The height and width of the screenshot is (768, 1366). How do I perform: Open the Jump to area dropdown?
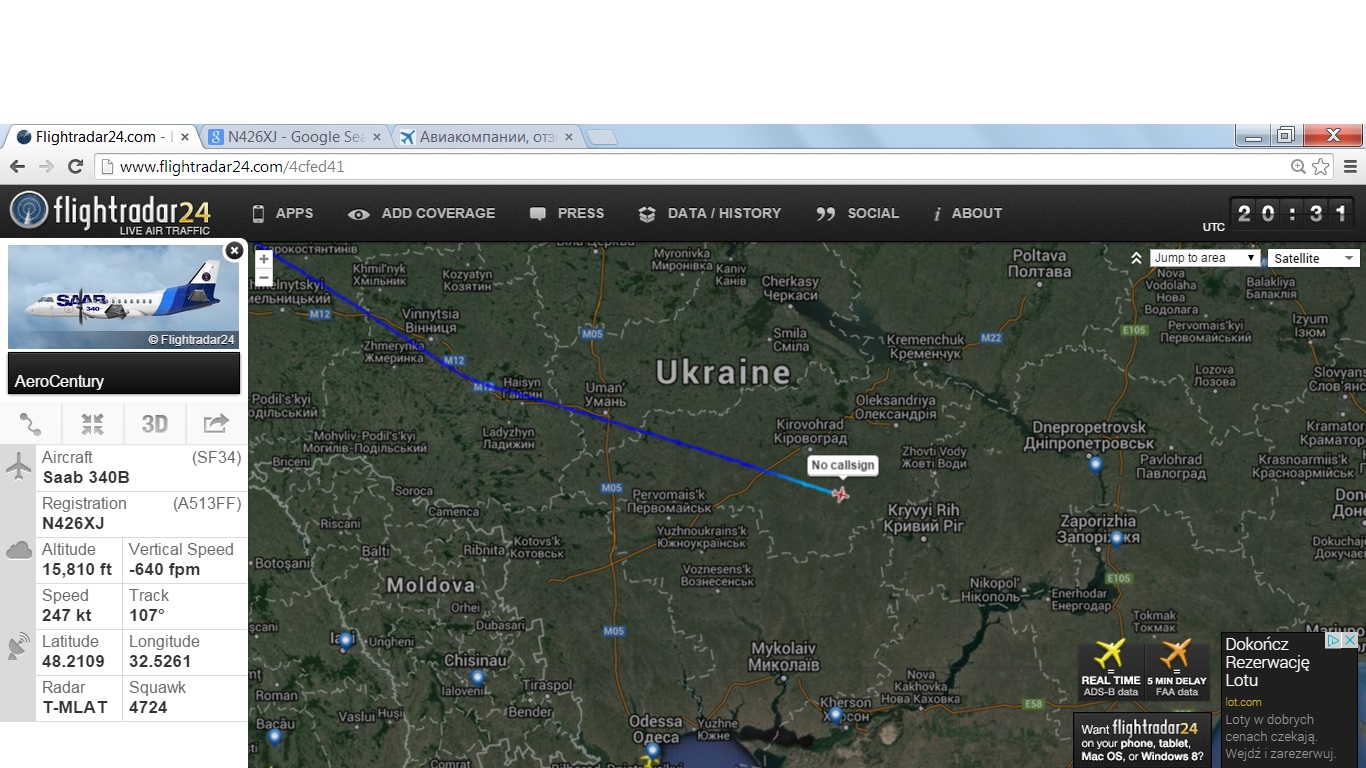(1204, 258)
